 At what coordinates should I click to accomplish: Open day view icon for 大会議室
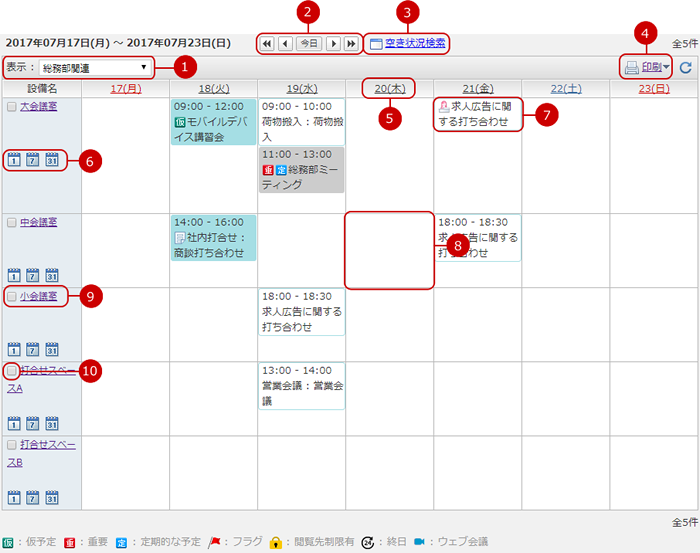pos(14,160)
